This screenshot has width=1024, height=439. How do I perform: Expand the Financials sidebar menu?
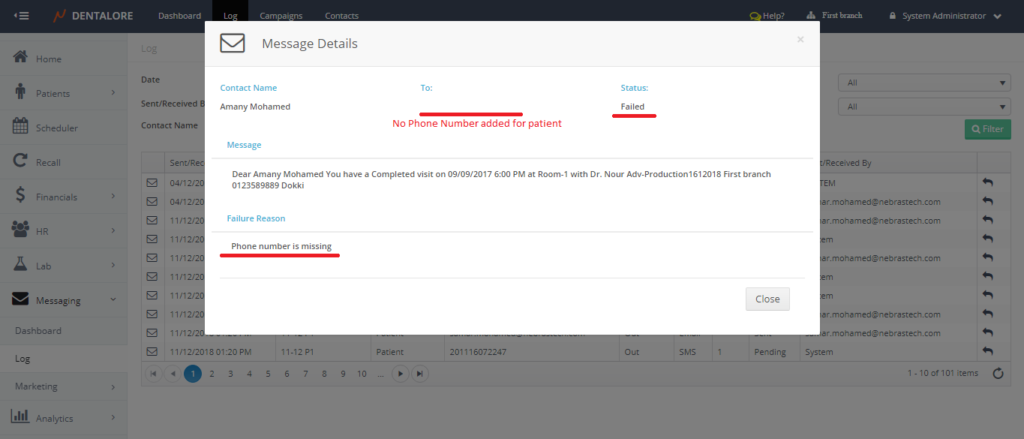click(x=63, y=196)
